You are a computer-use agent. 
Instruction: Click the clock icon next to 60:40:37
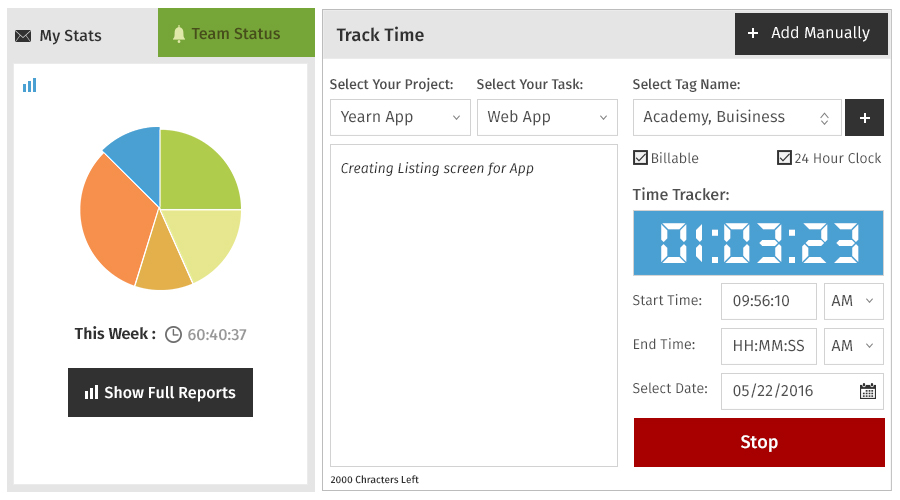click(173, 335)
